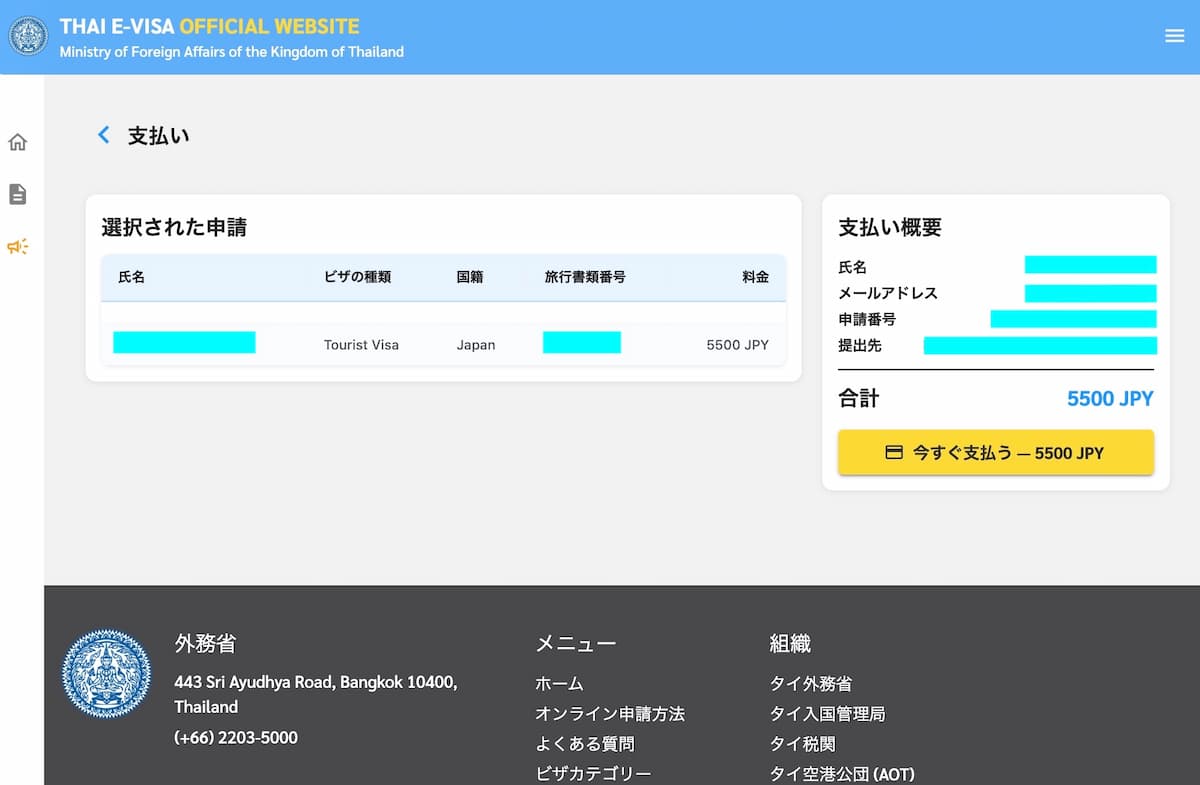
Task: Select the Tourist Visa cell in table
Action: [361, 345]
